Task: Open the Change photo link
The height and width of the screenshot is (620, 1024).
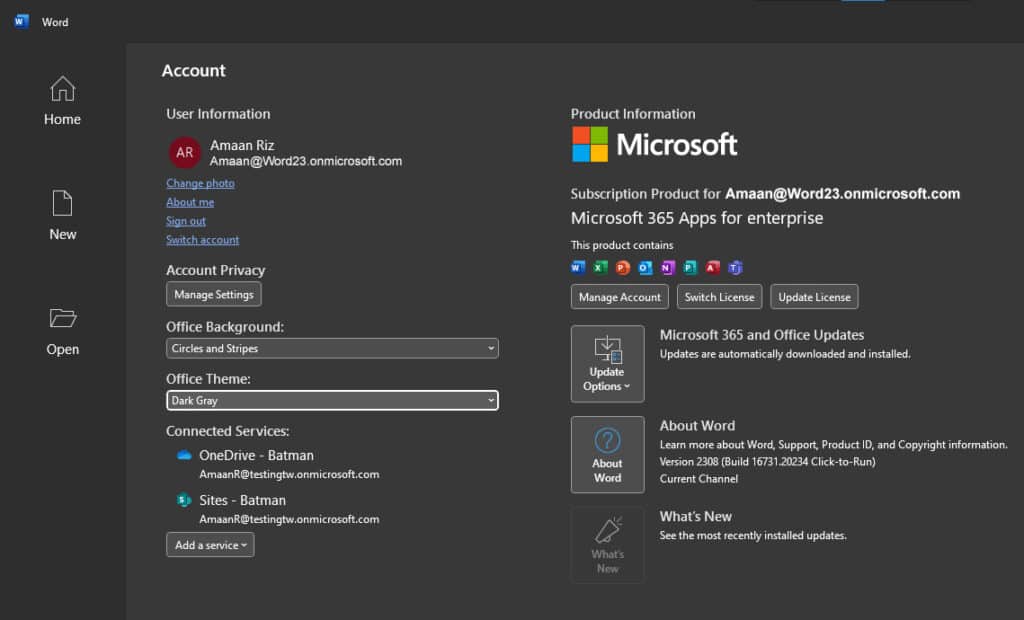Action: click(200, 183)
